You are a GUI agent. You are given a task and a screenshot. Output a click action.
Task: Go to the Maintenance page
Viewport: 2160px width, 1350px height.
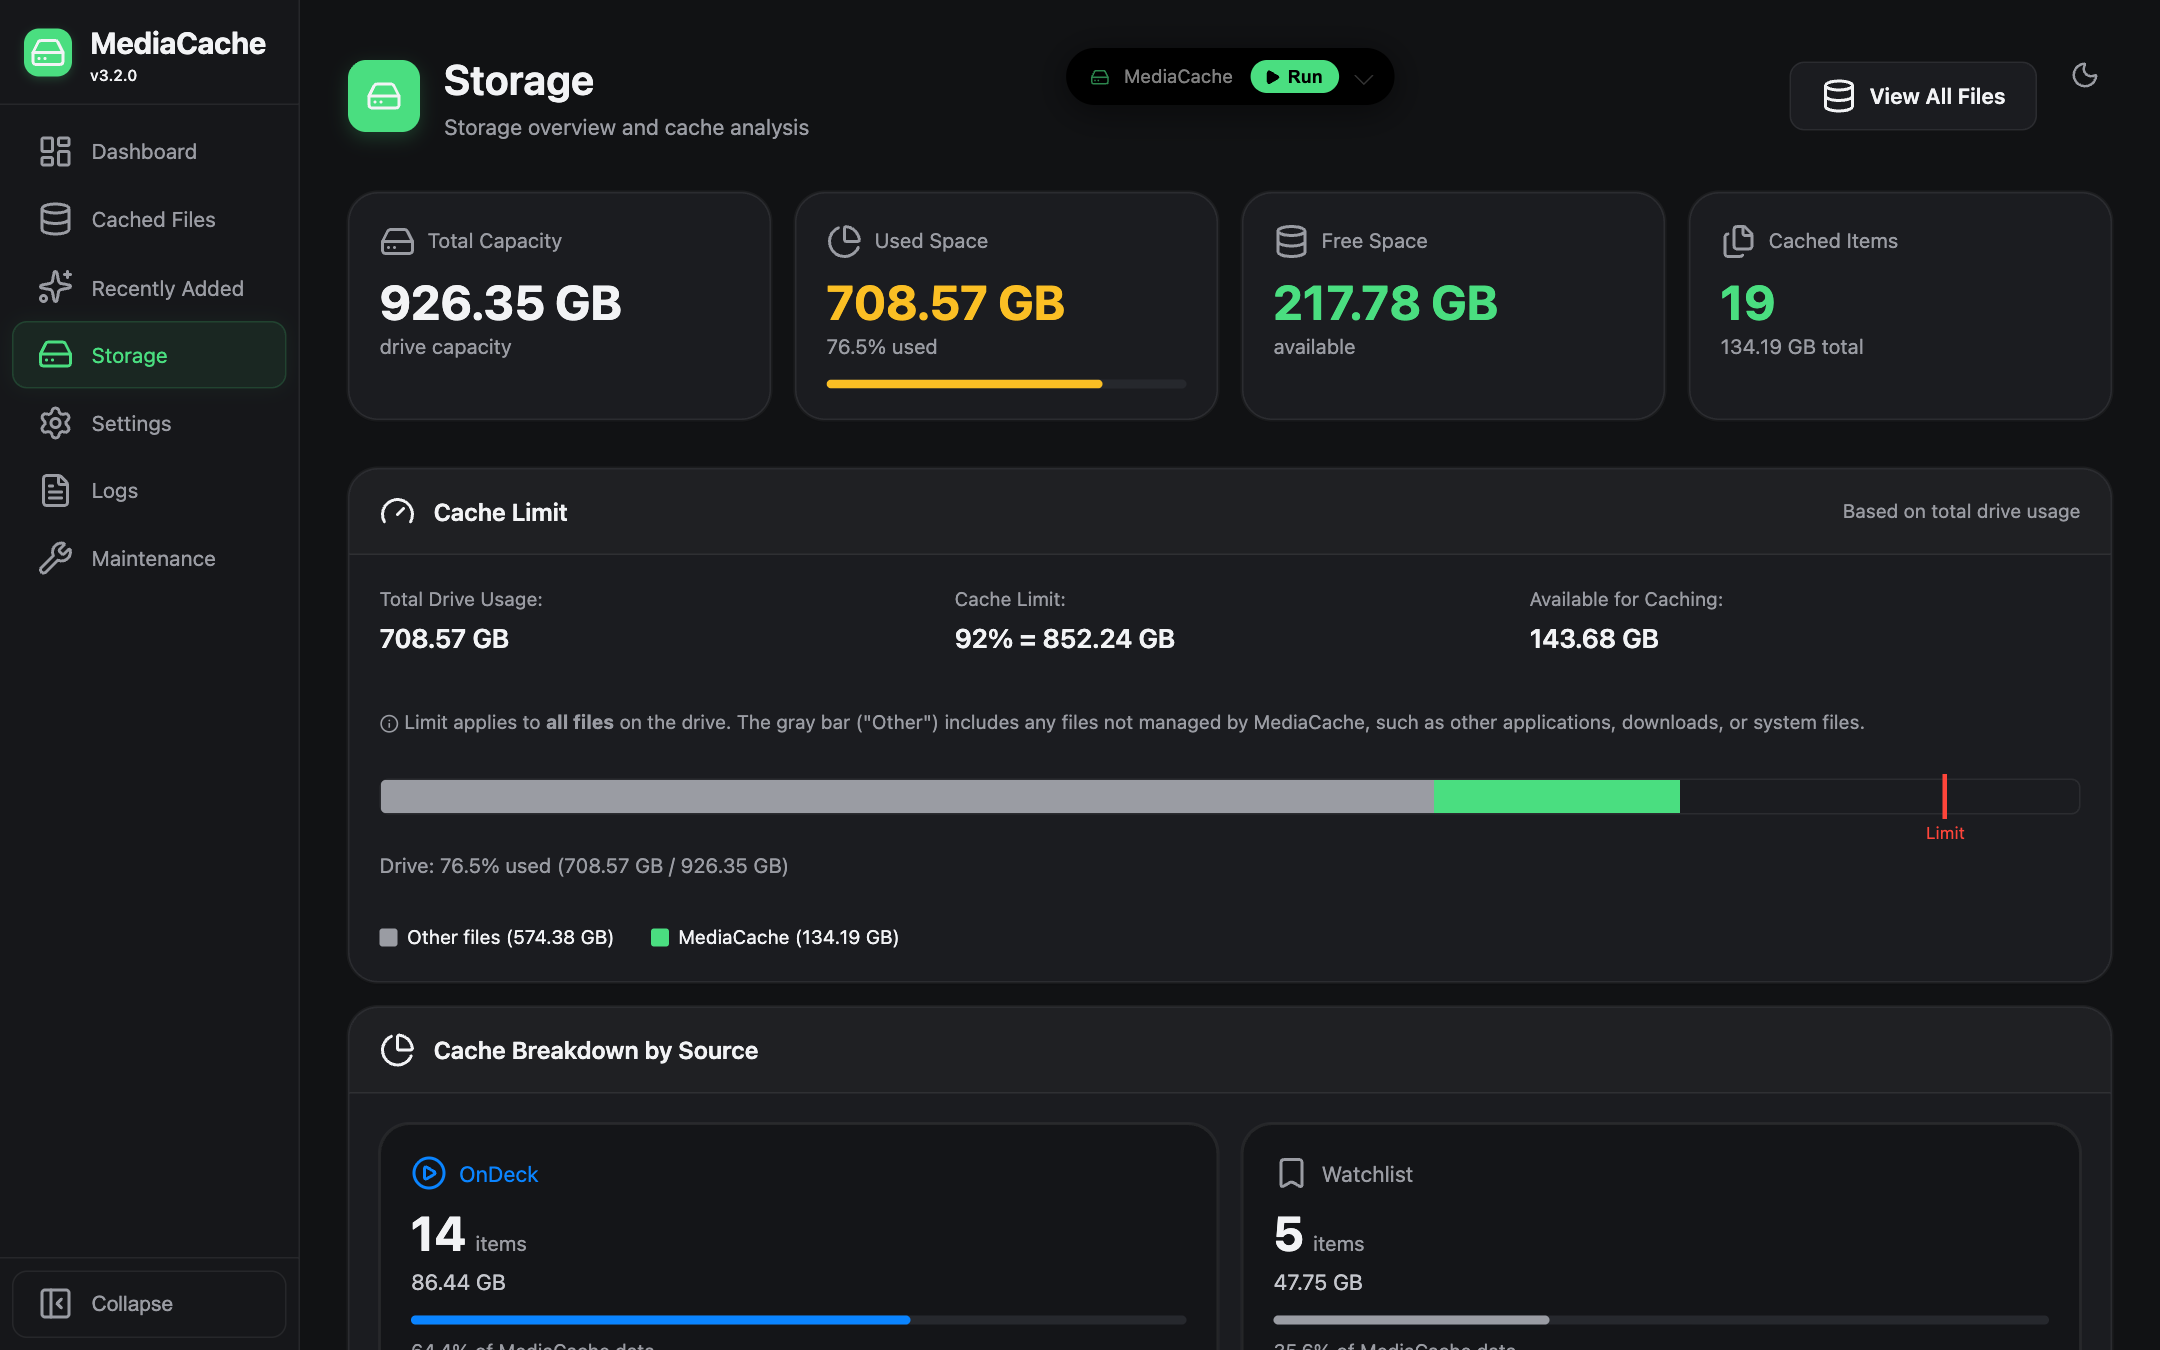click(149, 558)
